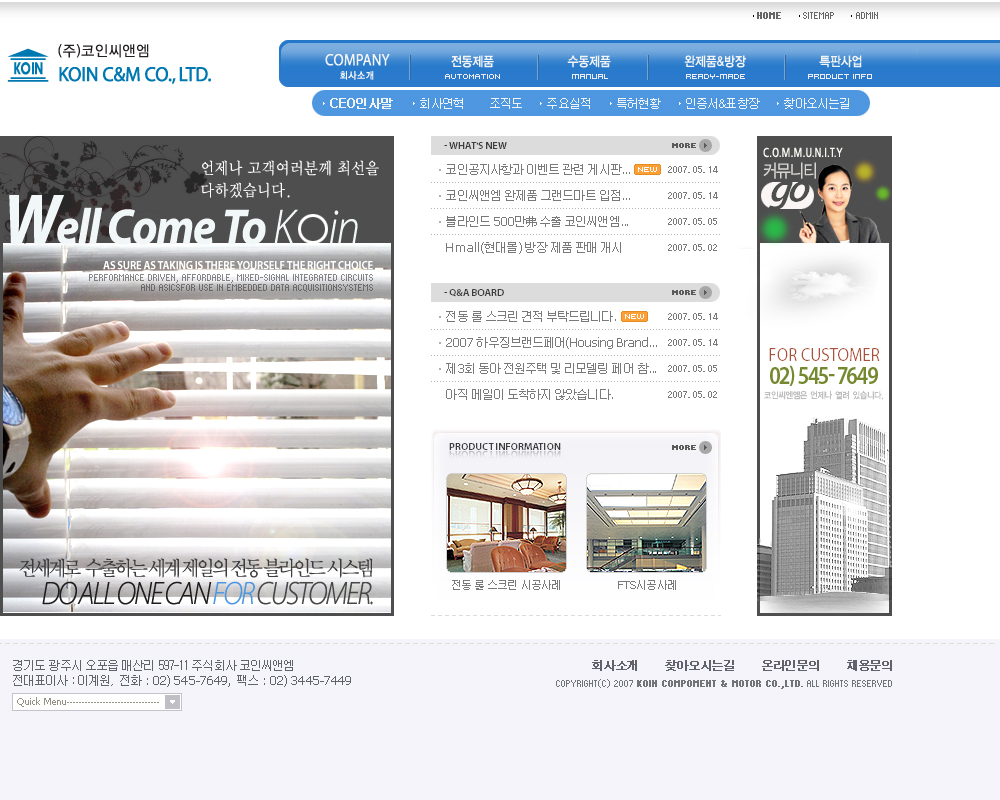Image resolution: width=1000 pixels, height=800 pixels.
Task: Select the COMPANY 회사소개 main menu
Action: [x=356, y=66]
